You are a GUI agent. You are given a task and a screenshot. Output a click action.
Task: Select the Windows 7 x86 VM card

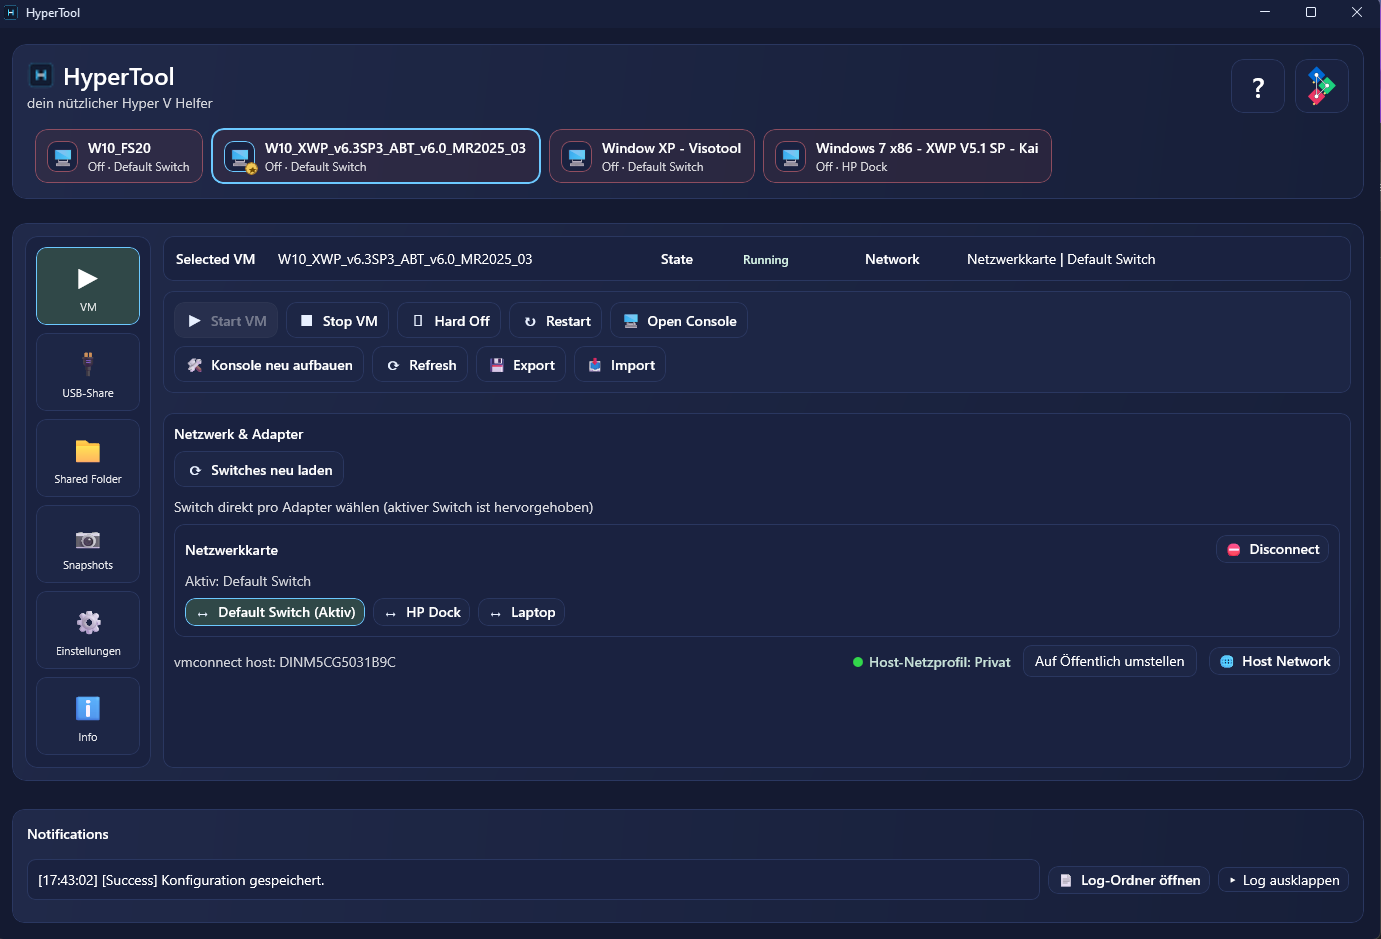pyautogui.click(x=906, y=157)
